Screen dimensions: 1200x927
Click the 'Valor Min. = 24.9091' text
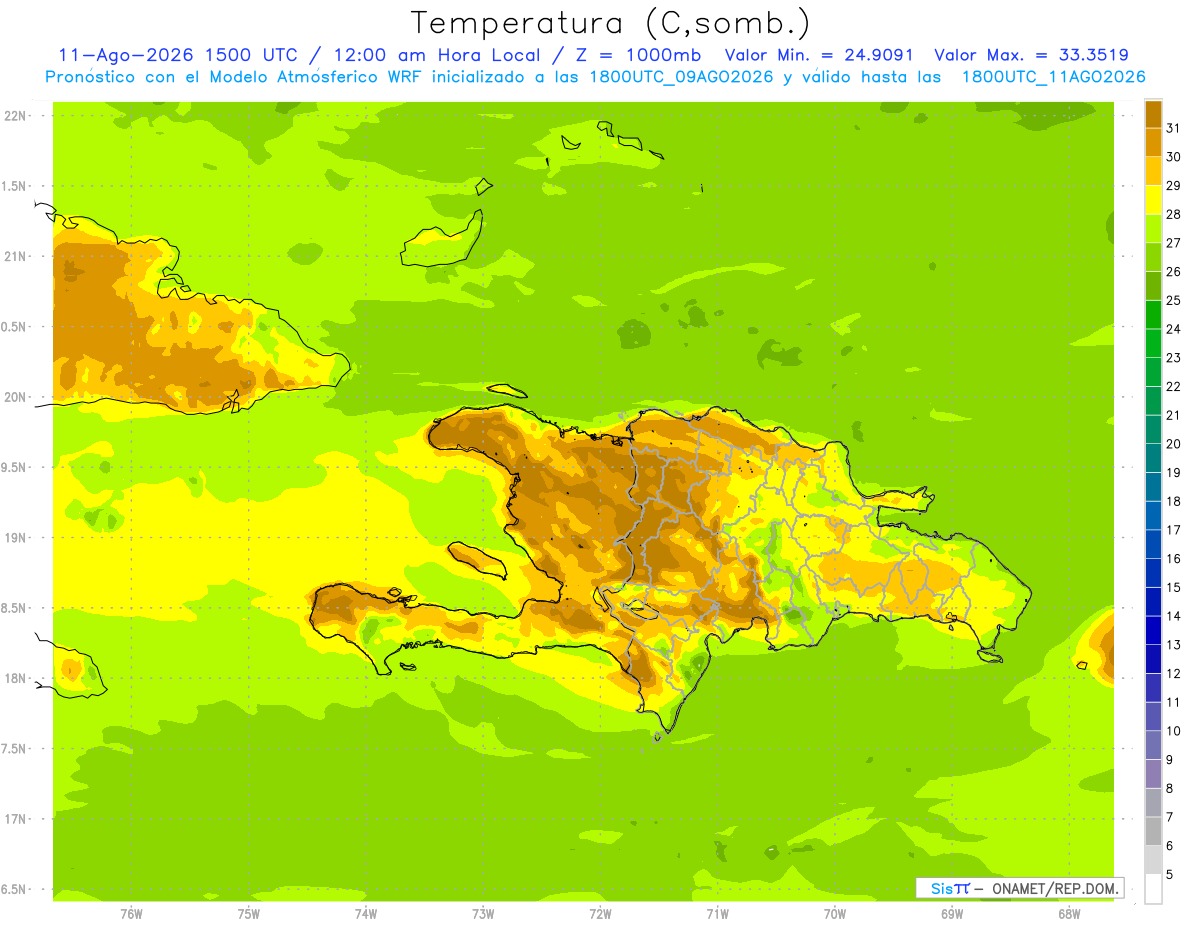click(819, 55)
